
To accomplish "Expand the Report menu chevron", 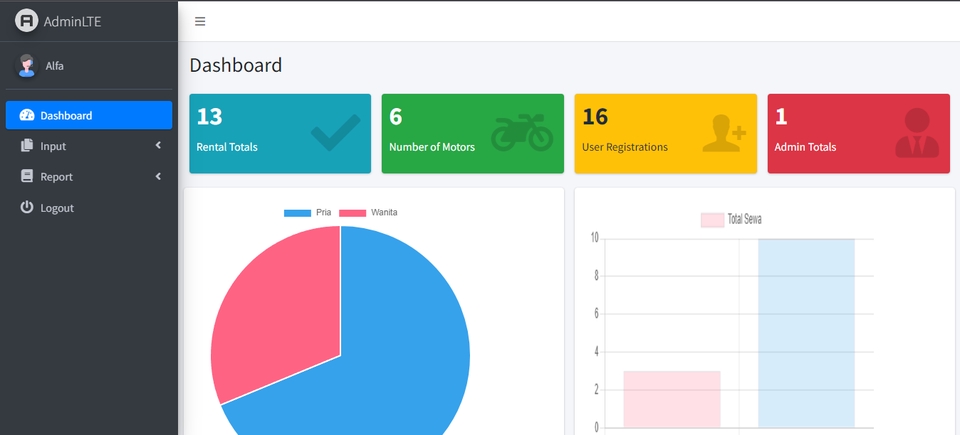I will coord(158,176).
